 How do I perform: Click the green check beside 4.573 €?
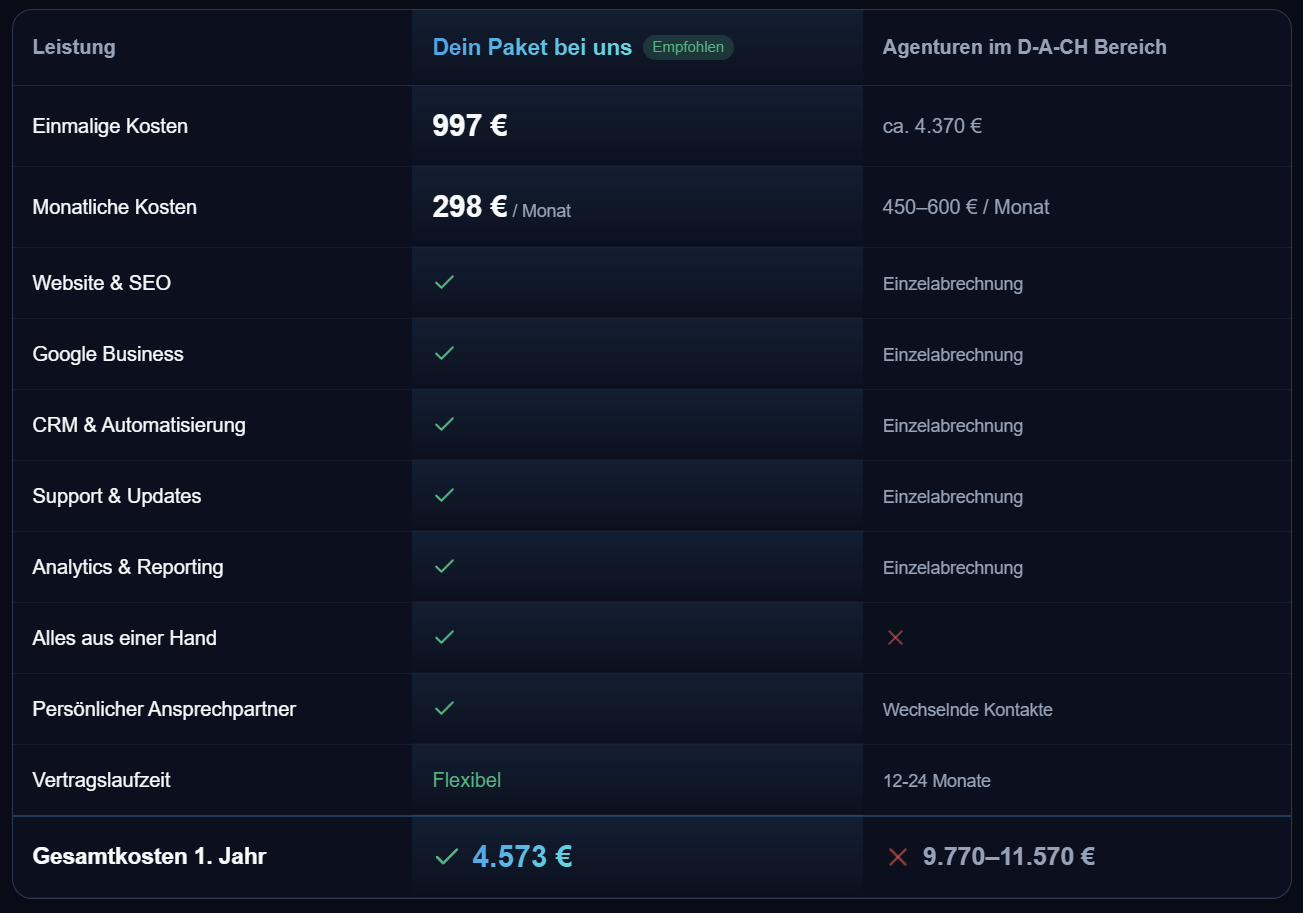(x=446, y=857)
